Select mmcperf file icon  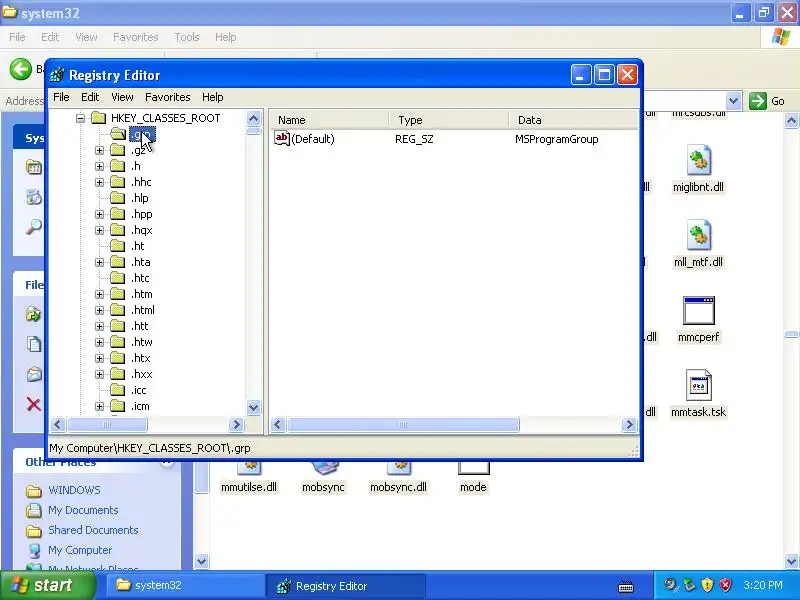click(698, 310)
